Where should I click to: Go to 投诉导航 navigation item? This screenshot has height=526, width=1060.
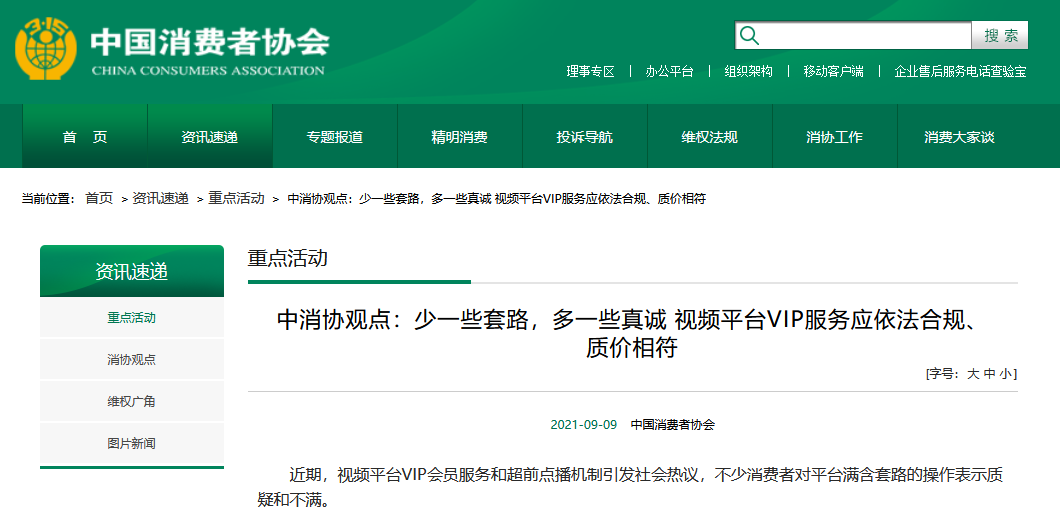pyautogui.click(x=585, y=137)
